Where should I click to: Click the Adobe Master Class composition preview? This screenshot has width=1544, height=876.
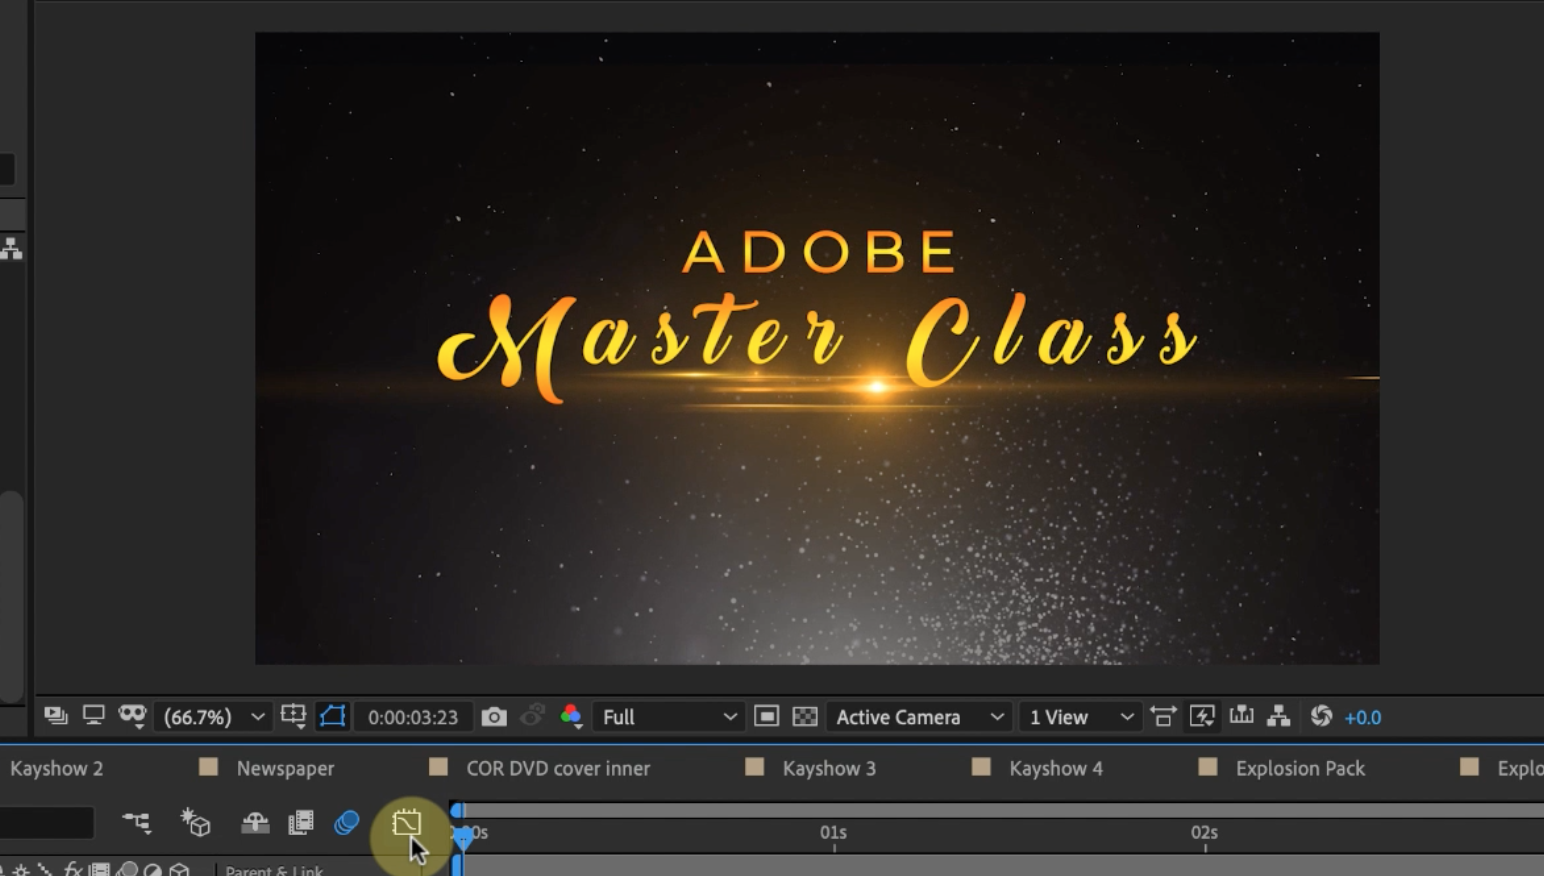pos(817,348)
